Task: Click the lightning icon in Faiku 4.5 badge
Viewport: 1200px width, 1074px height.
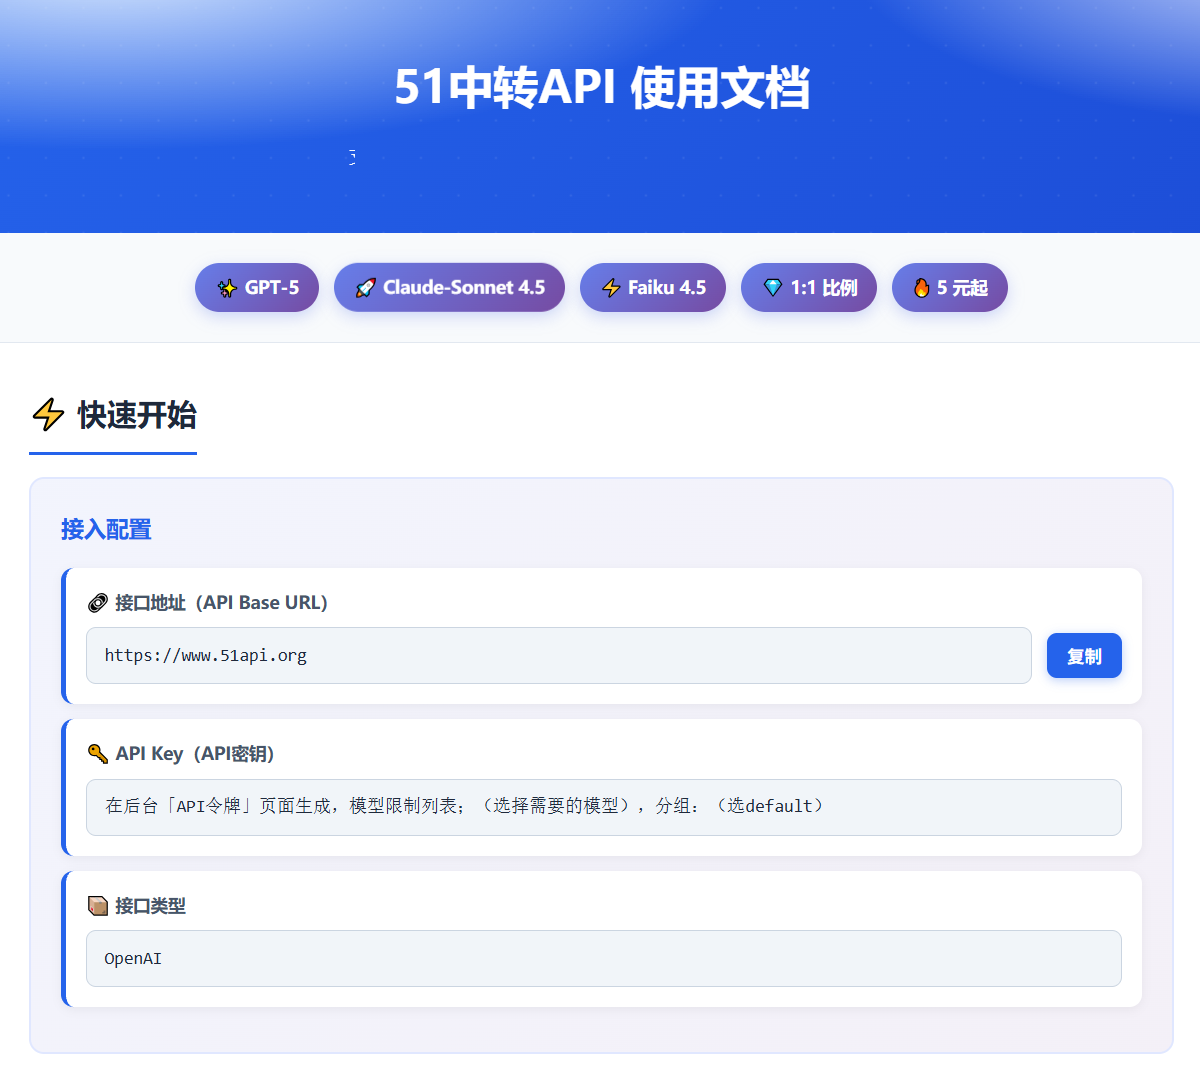Action: tap(611, 288)
